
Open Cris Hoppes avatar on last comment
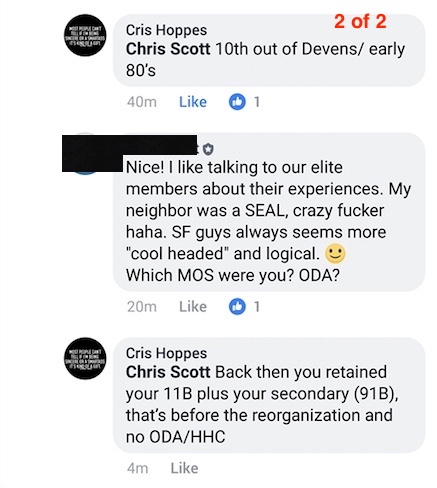[x=85, y=358]
